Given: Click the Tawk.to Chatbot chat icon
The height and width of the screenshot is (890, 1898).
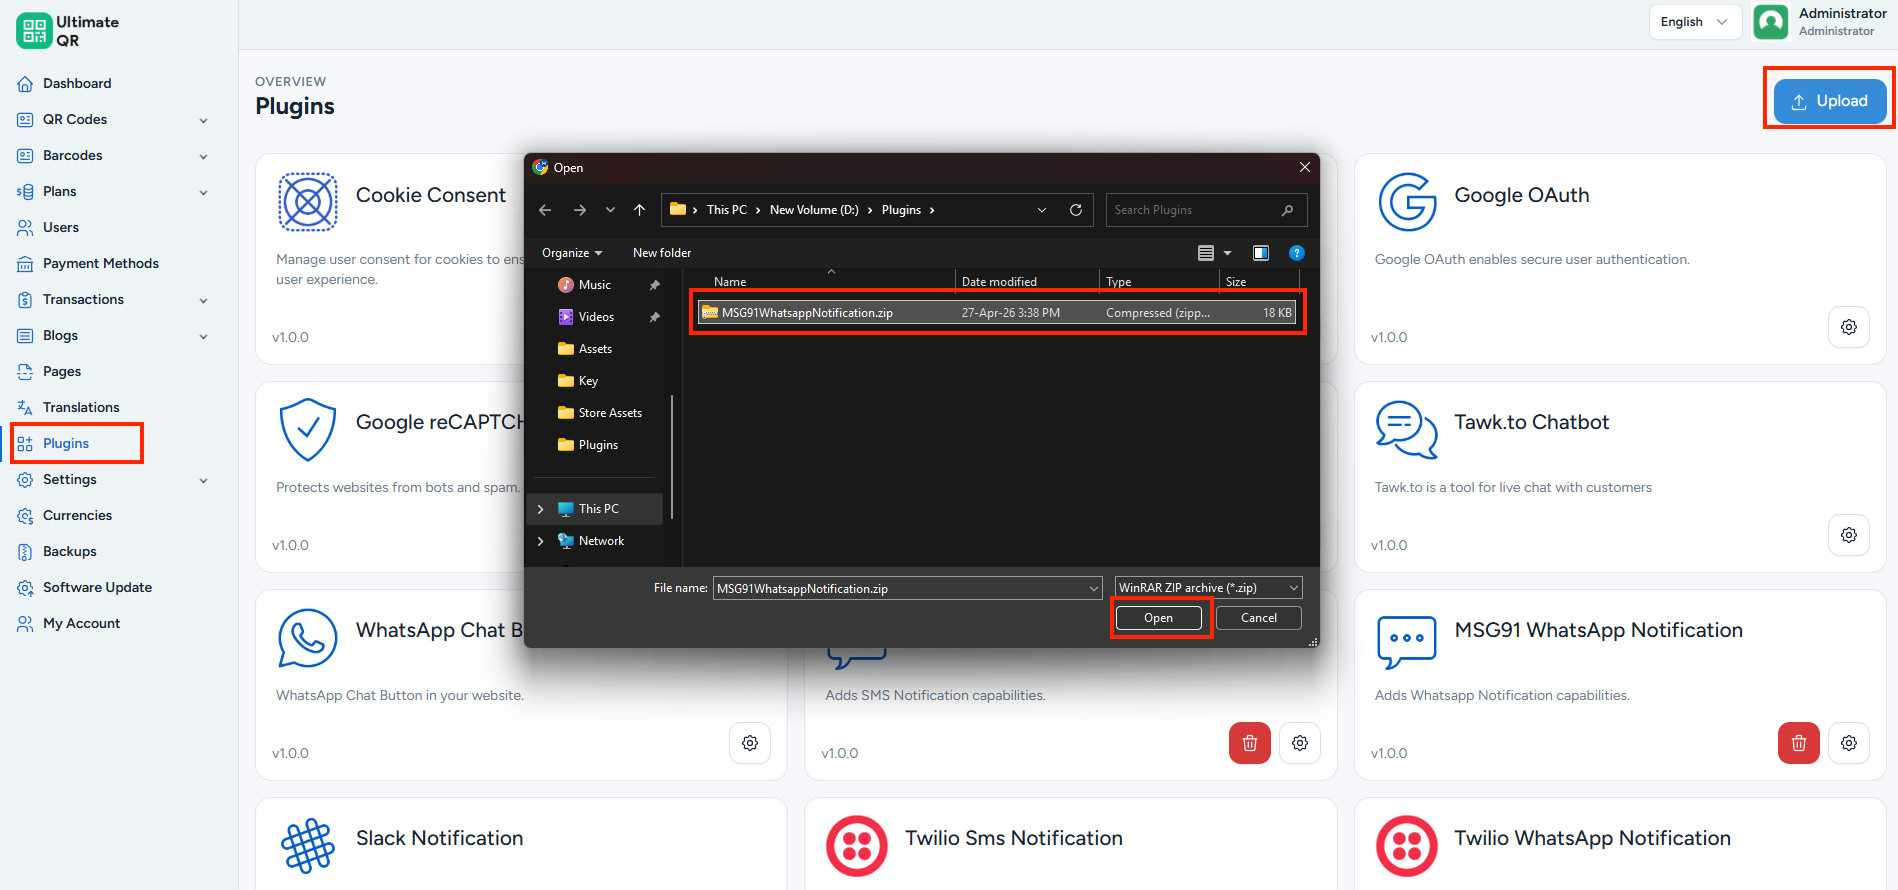Looking at the screenshot, I should (x=1407, y=429).
